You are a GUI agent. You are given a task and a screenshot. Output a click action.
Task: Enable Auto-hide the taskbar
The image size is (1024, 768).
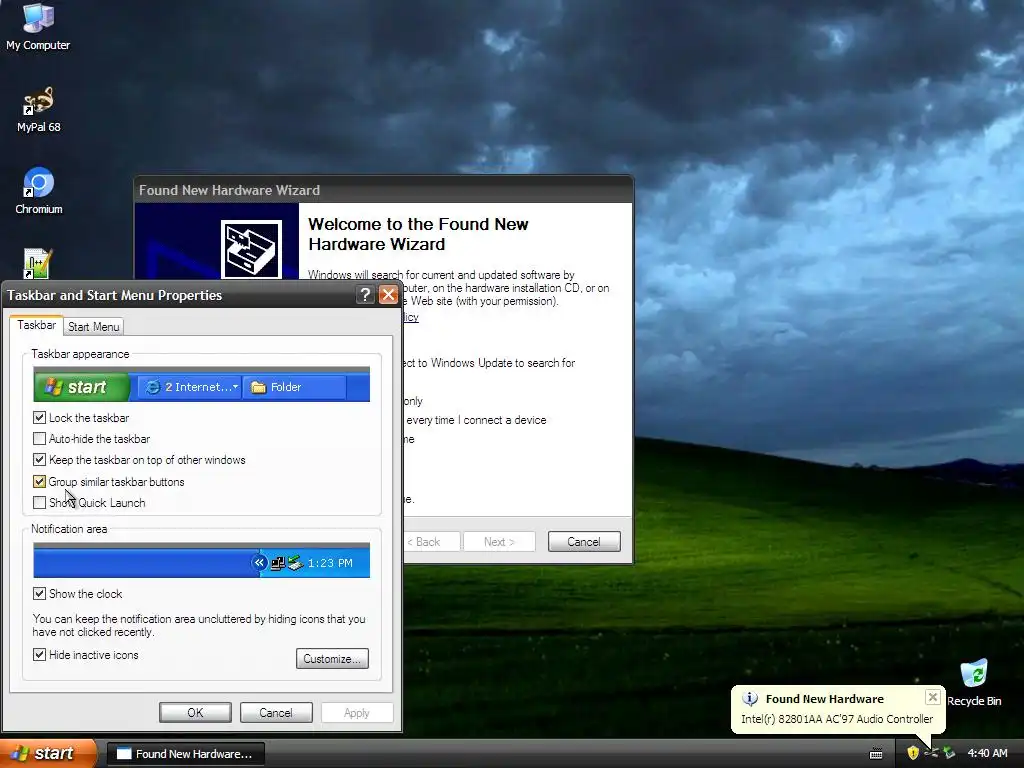coord(39,438)
